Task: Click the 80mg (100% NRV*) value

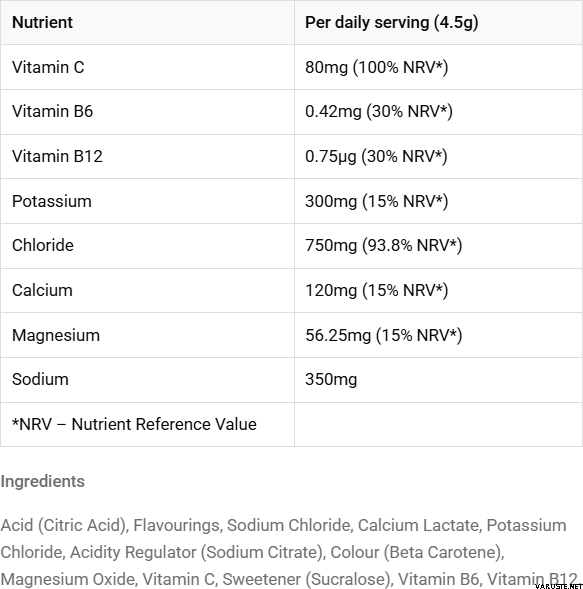Action: pos(376,68)
